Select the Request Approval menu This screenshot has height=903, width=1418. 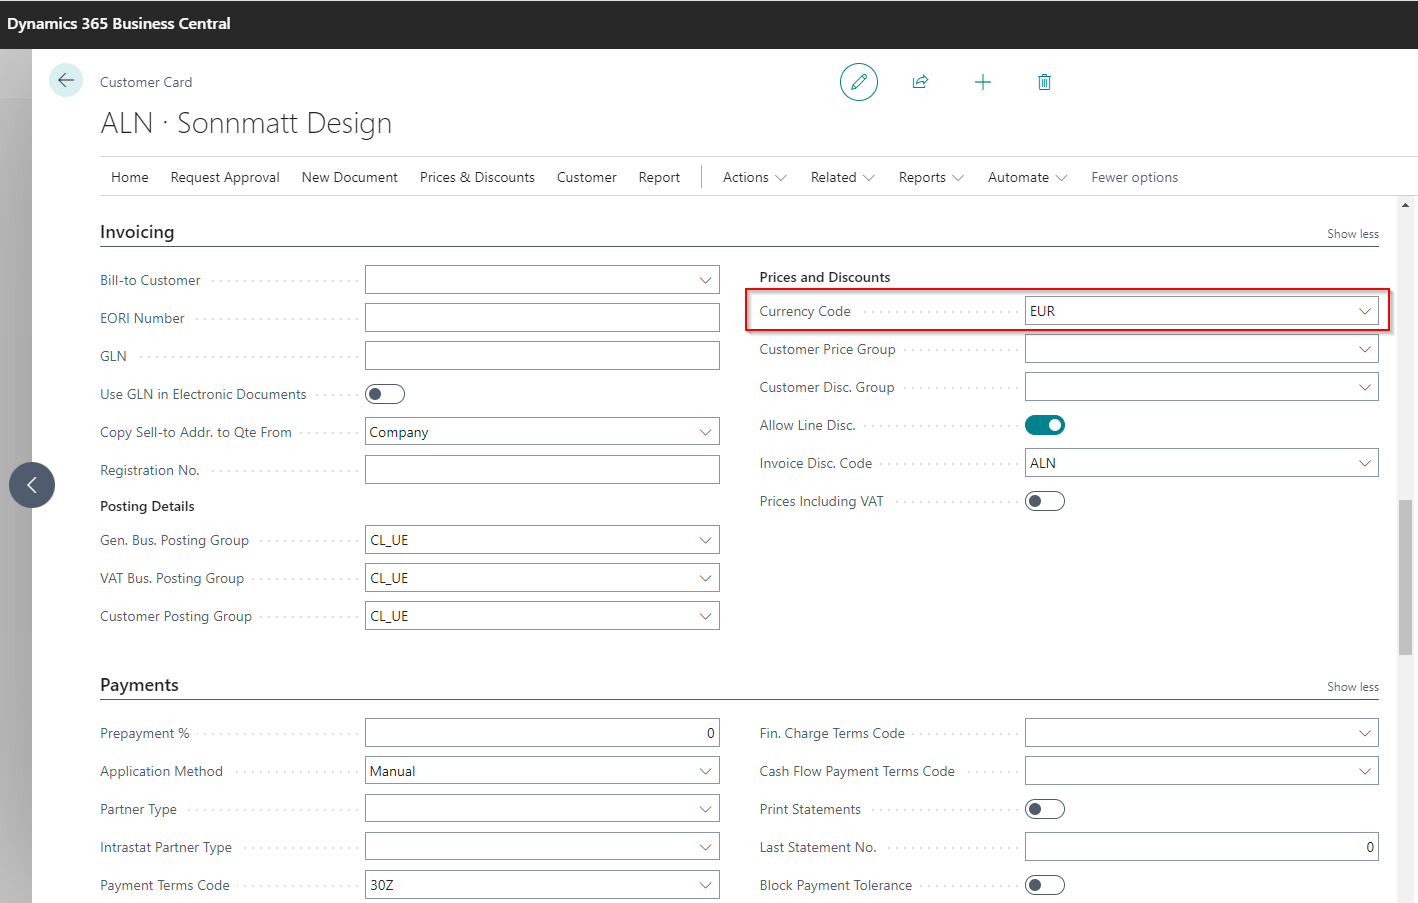coord(225,177)
